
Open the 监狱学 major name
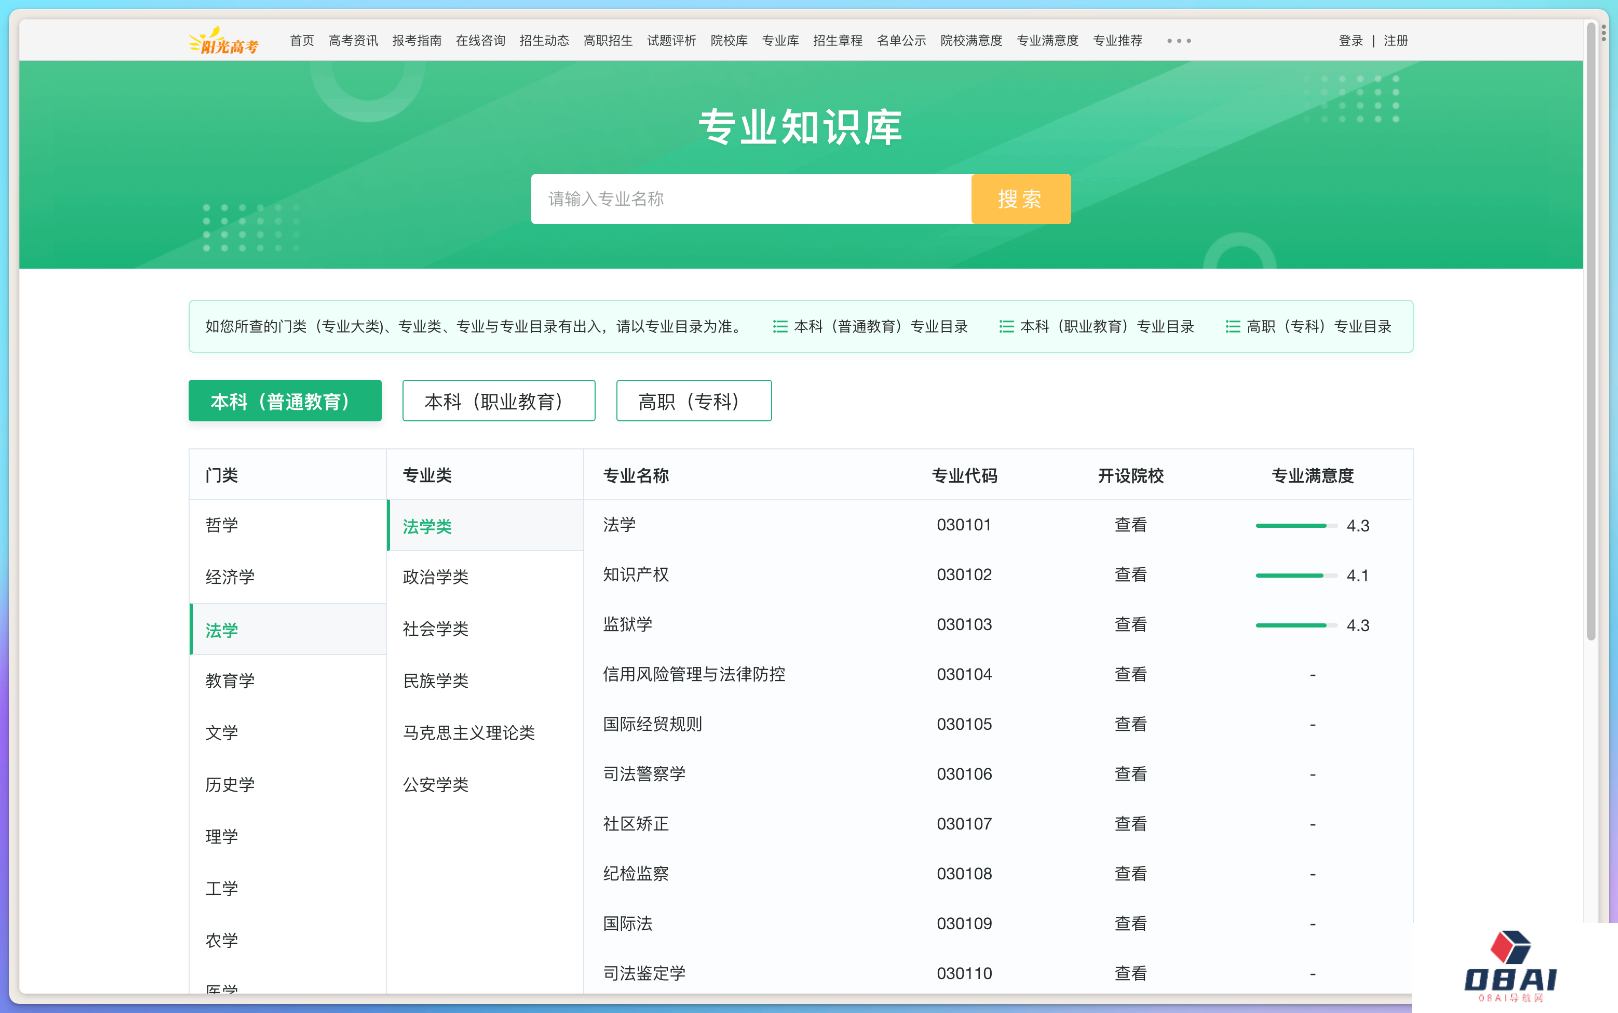[x=628, y=625]
